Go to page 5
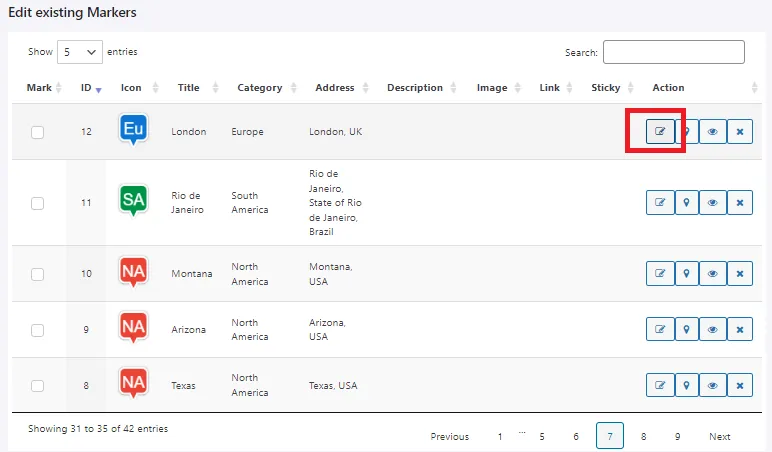The image size is (772, 452). tap(542, 436)
